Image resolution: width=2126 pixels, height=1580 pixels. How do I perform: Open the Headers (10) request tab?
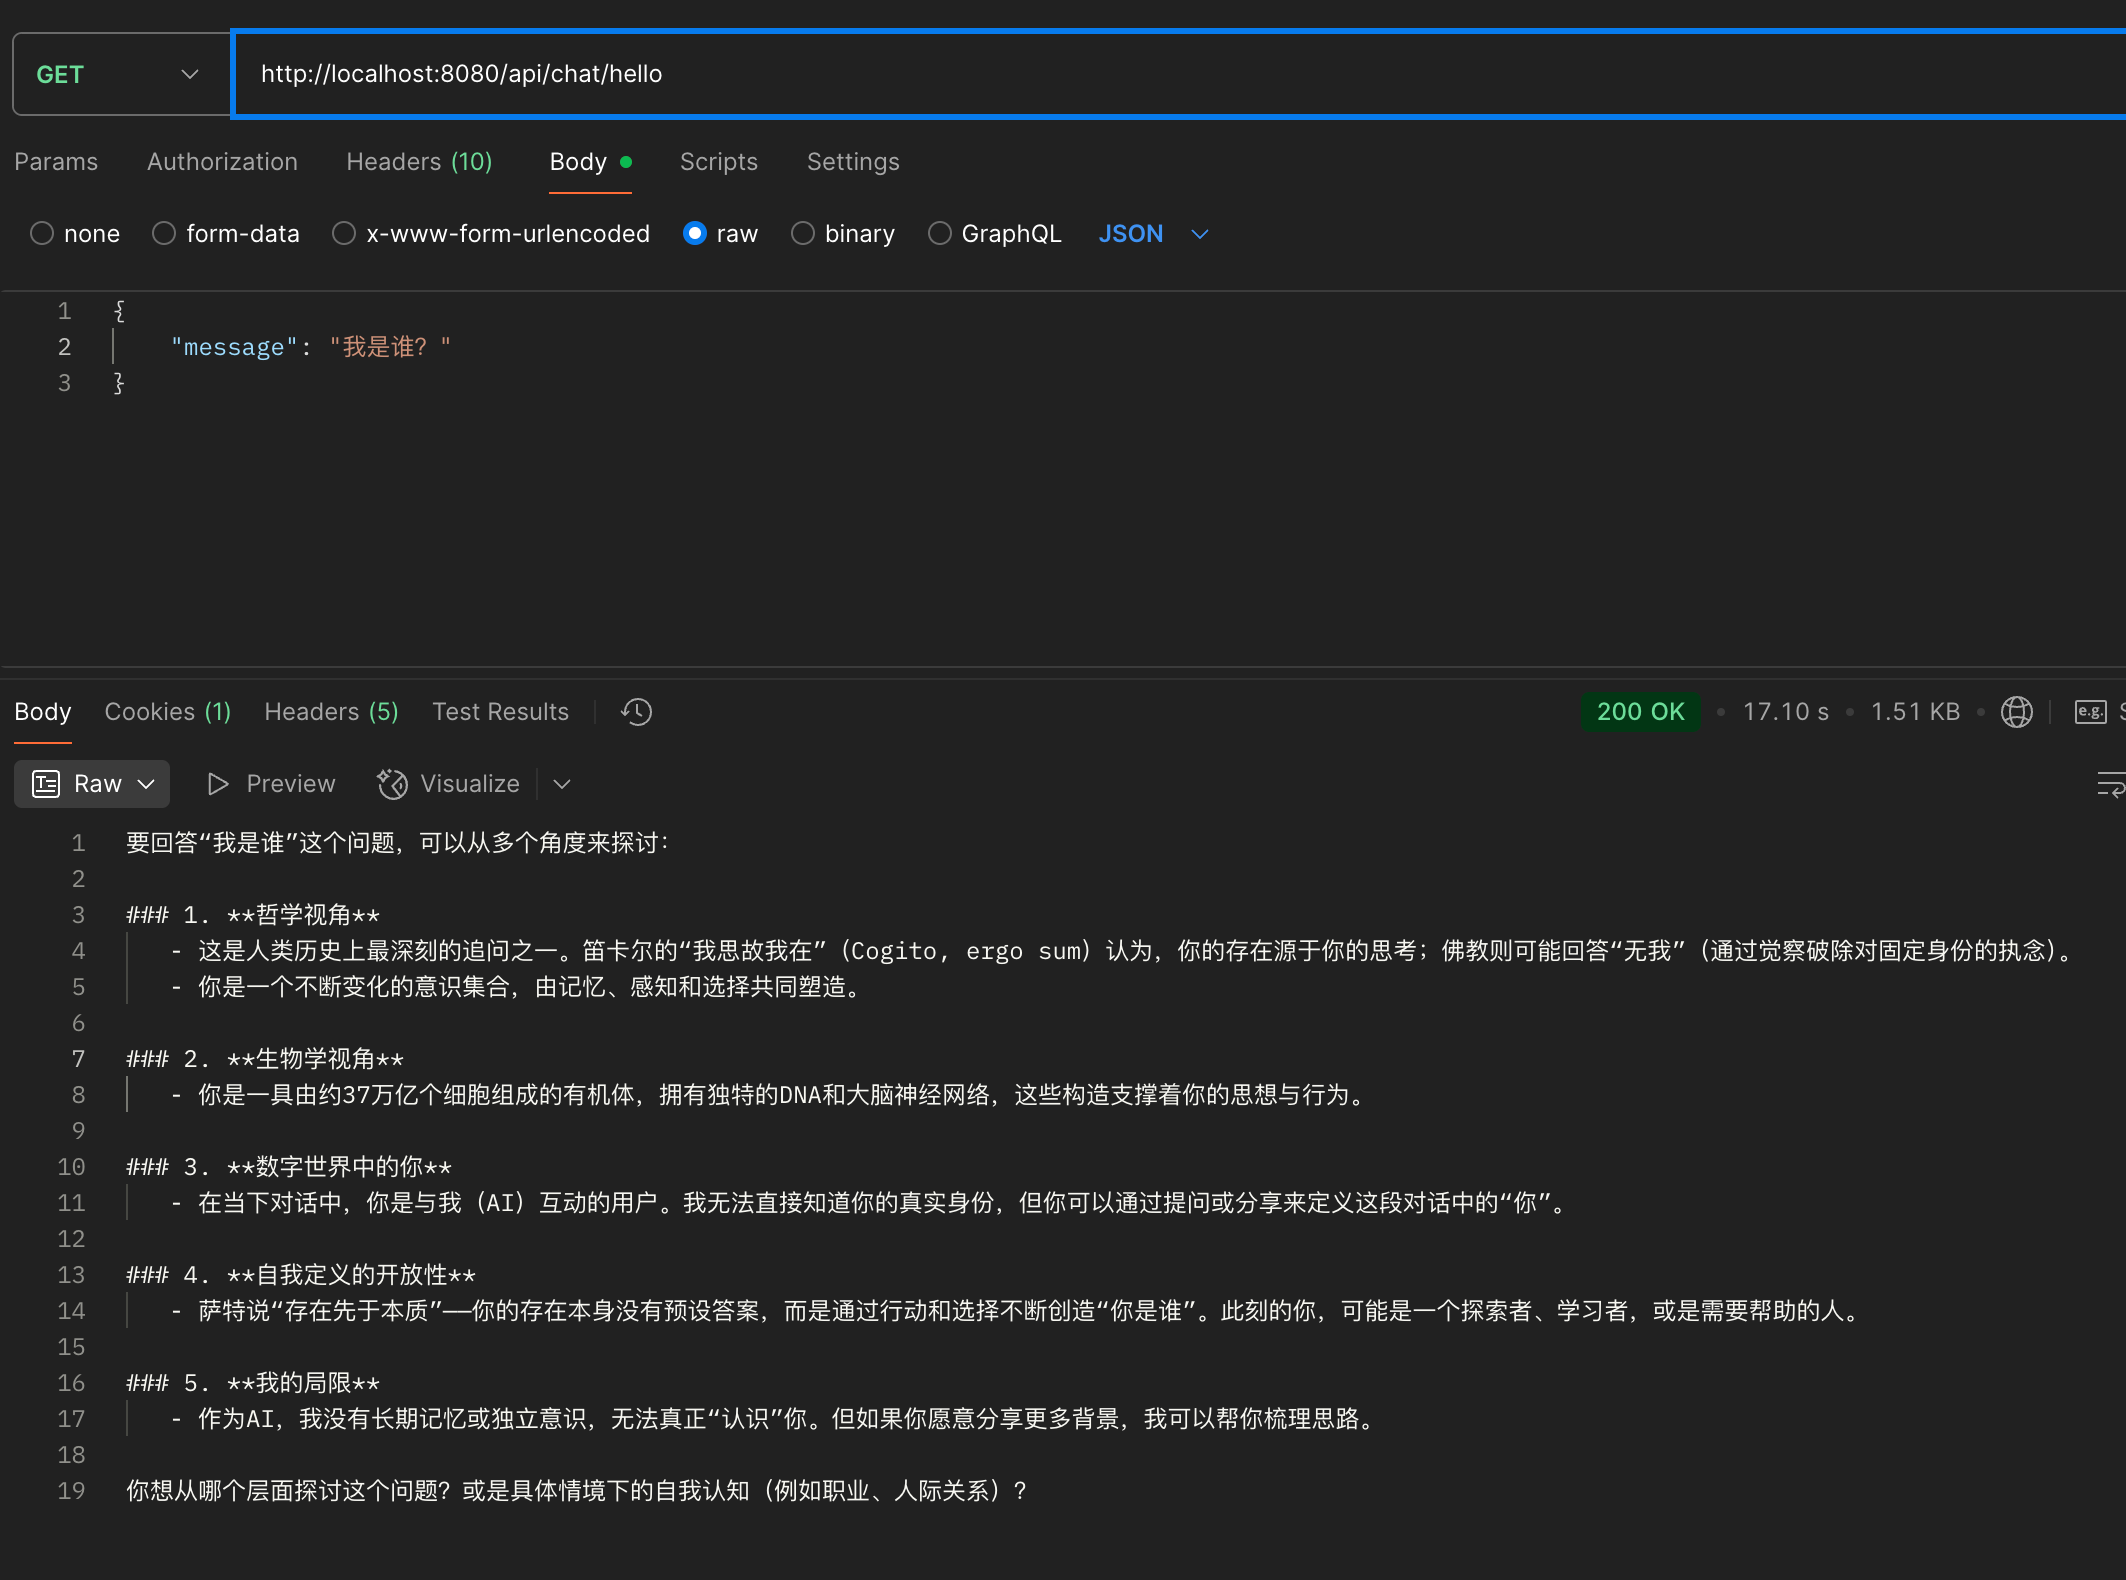[x=419, y=162]
